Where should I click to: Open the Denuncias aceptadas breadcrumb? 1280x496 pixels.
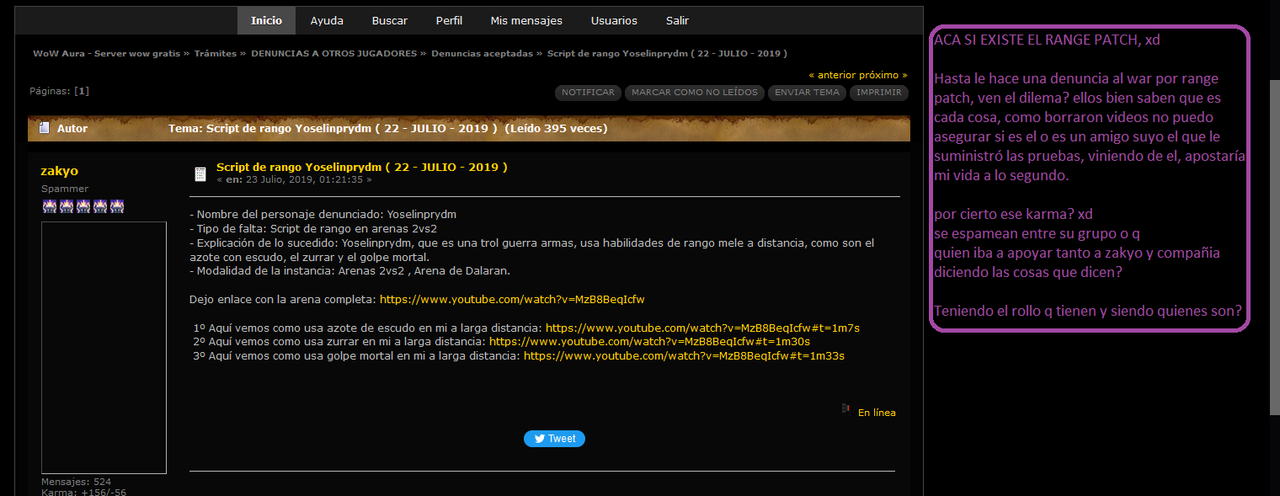pos(482,53)
